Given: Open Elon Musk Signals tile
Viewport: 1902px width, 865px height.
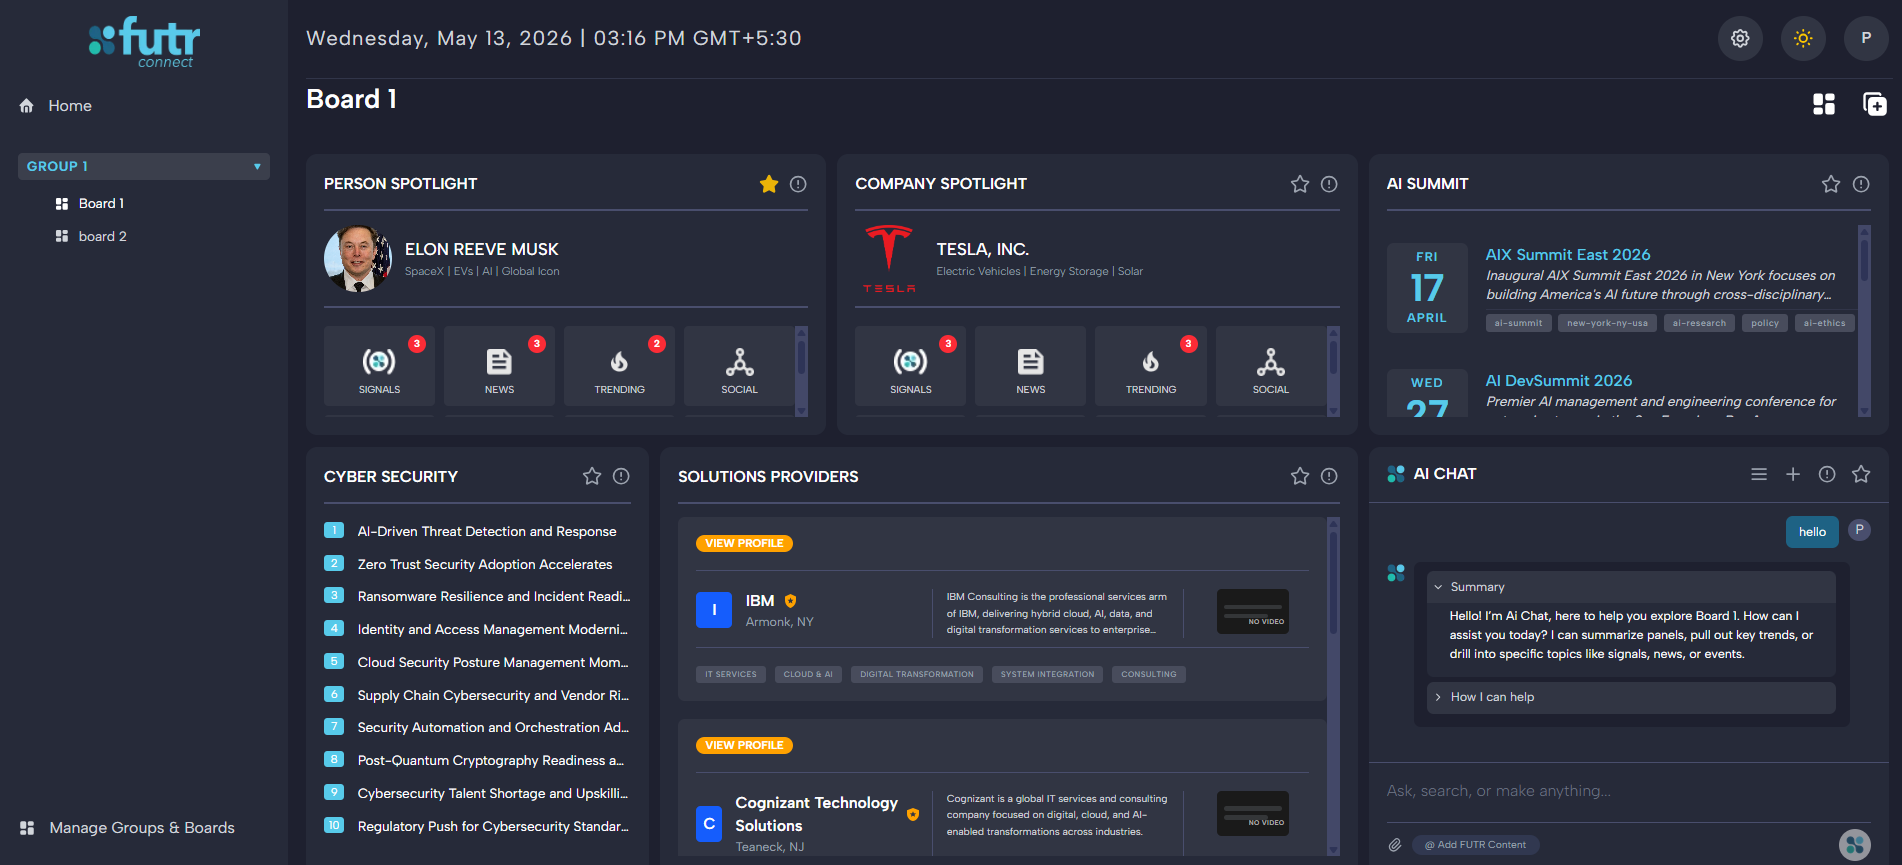Looking at the screenshot, I should tap(379, 366).
